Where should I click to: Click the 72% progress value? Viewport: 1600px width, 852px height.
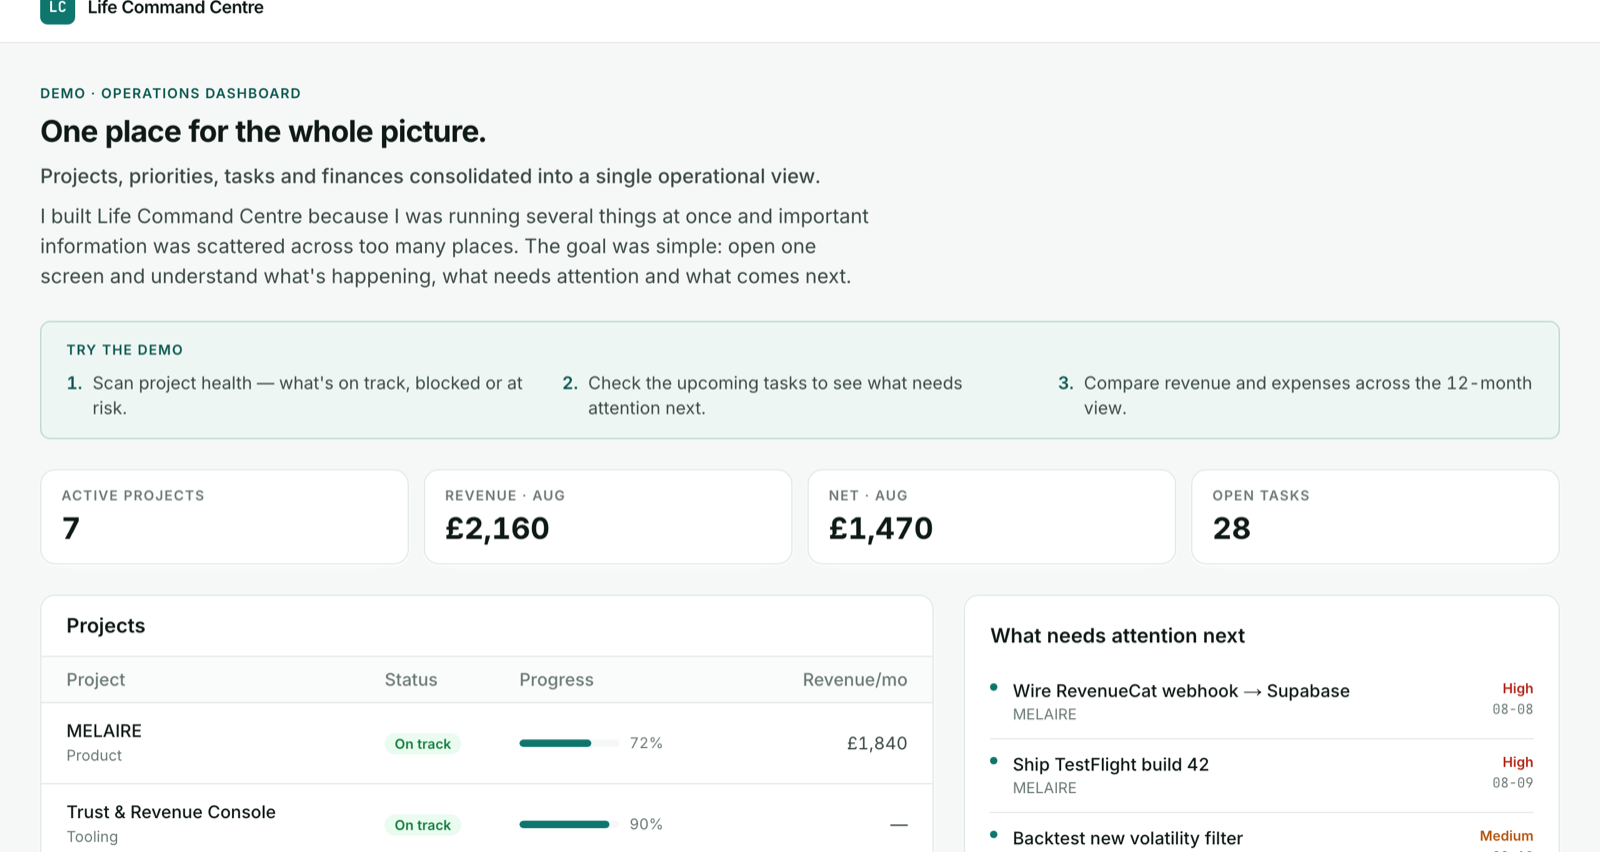tap(646, 743)
